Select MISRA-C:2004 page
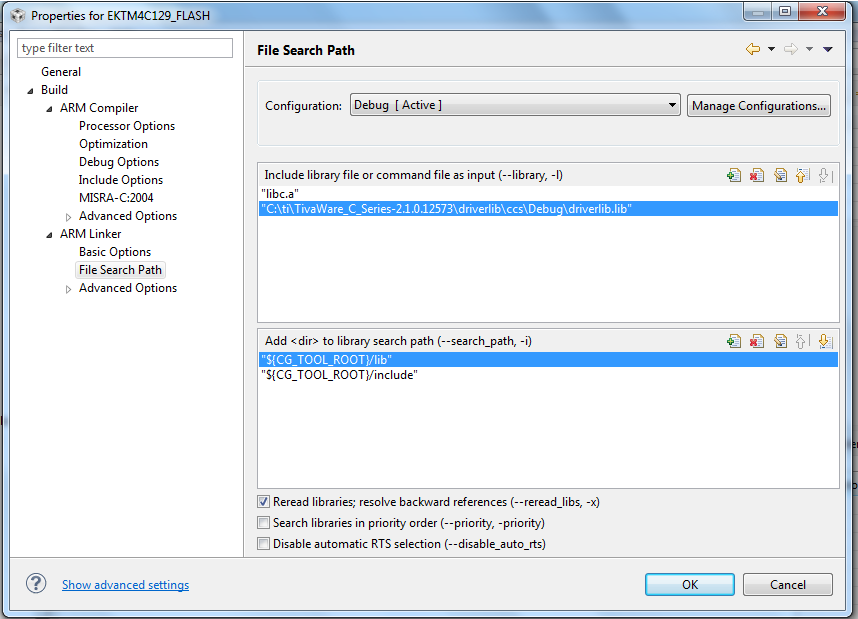Image resolution: width=858 pixels, height=619 pixels. (x=116, y=198)
